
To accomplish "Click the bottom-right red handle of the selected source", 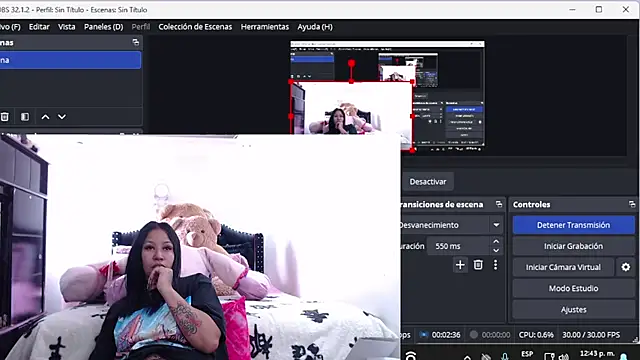I will point(412,150).
